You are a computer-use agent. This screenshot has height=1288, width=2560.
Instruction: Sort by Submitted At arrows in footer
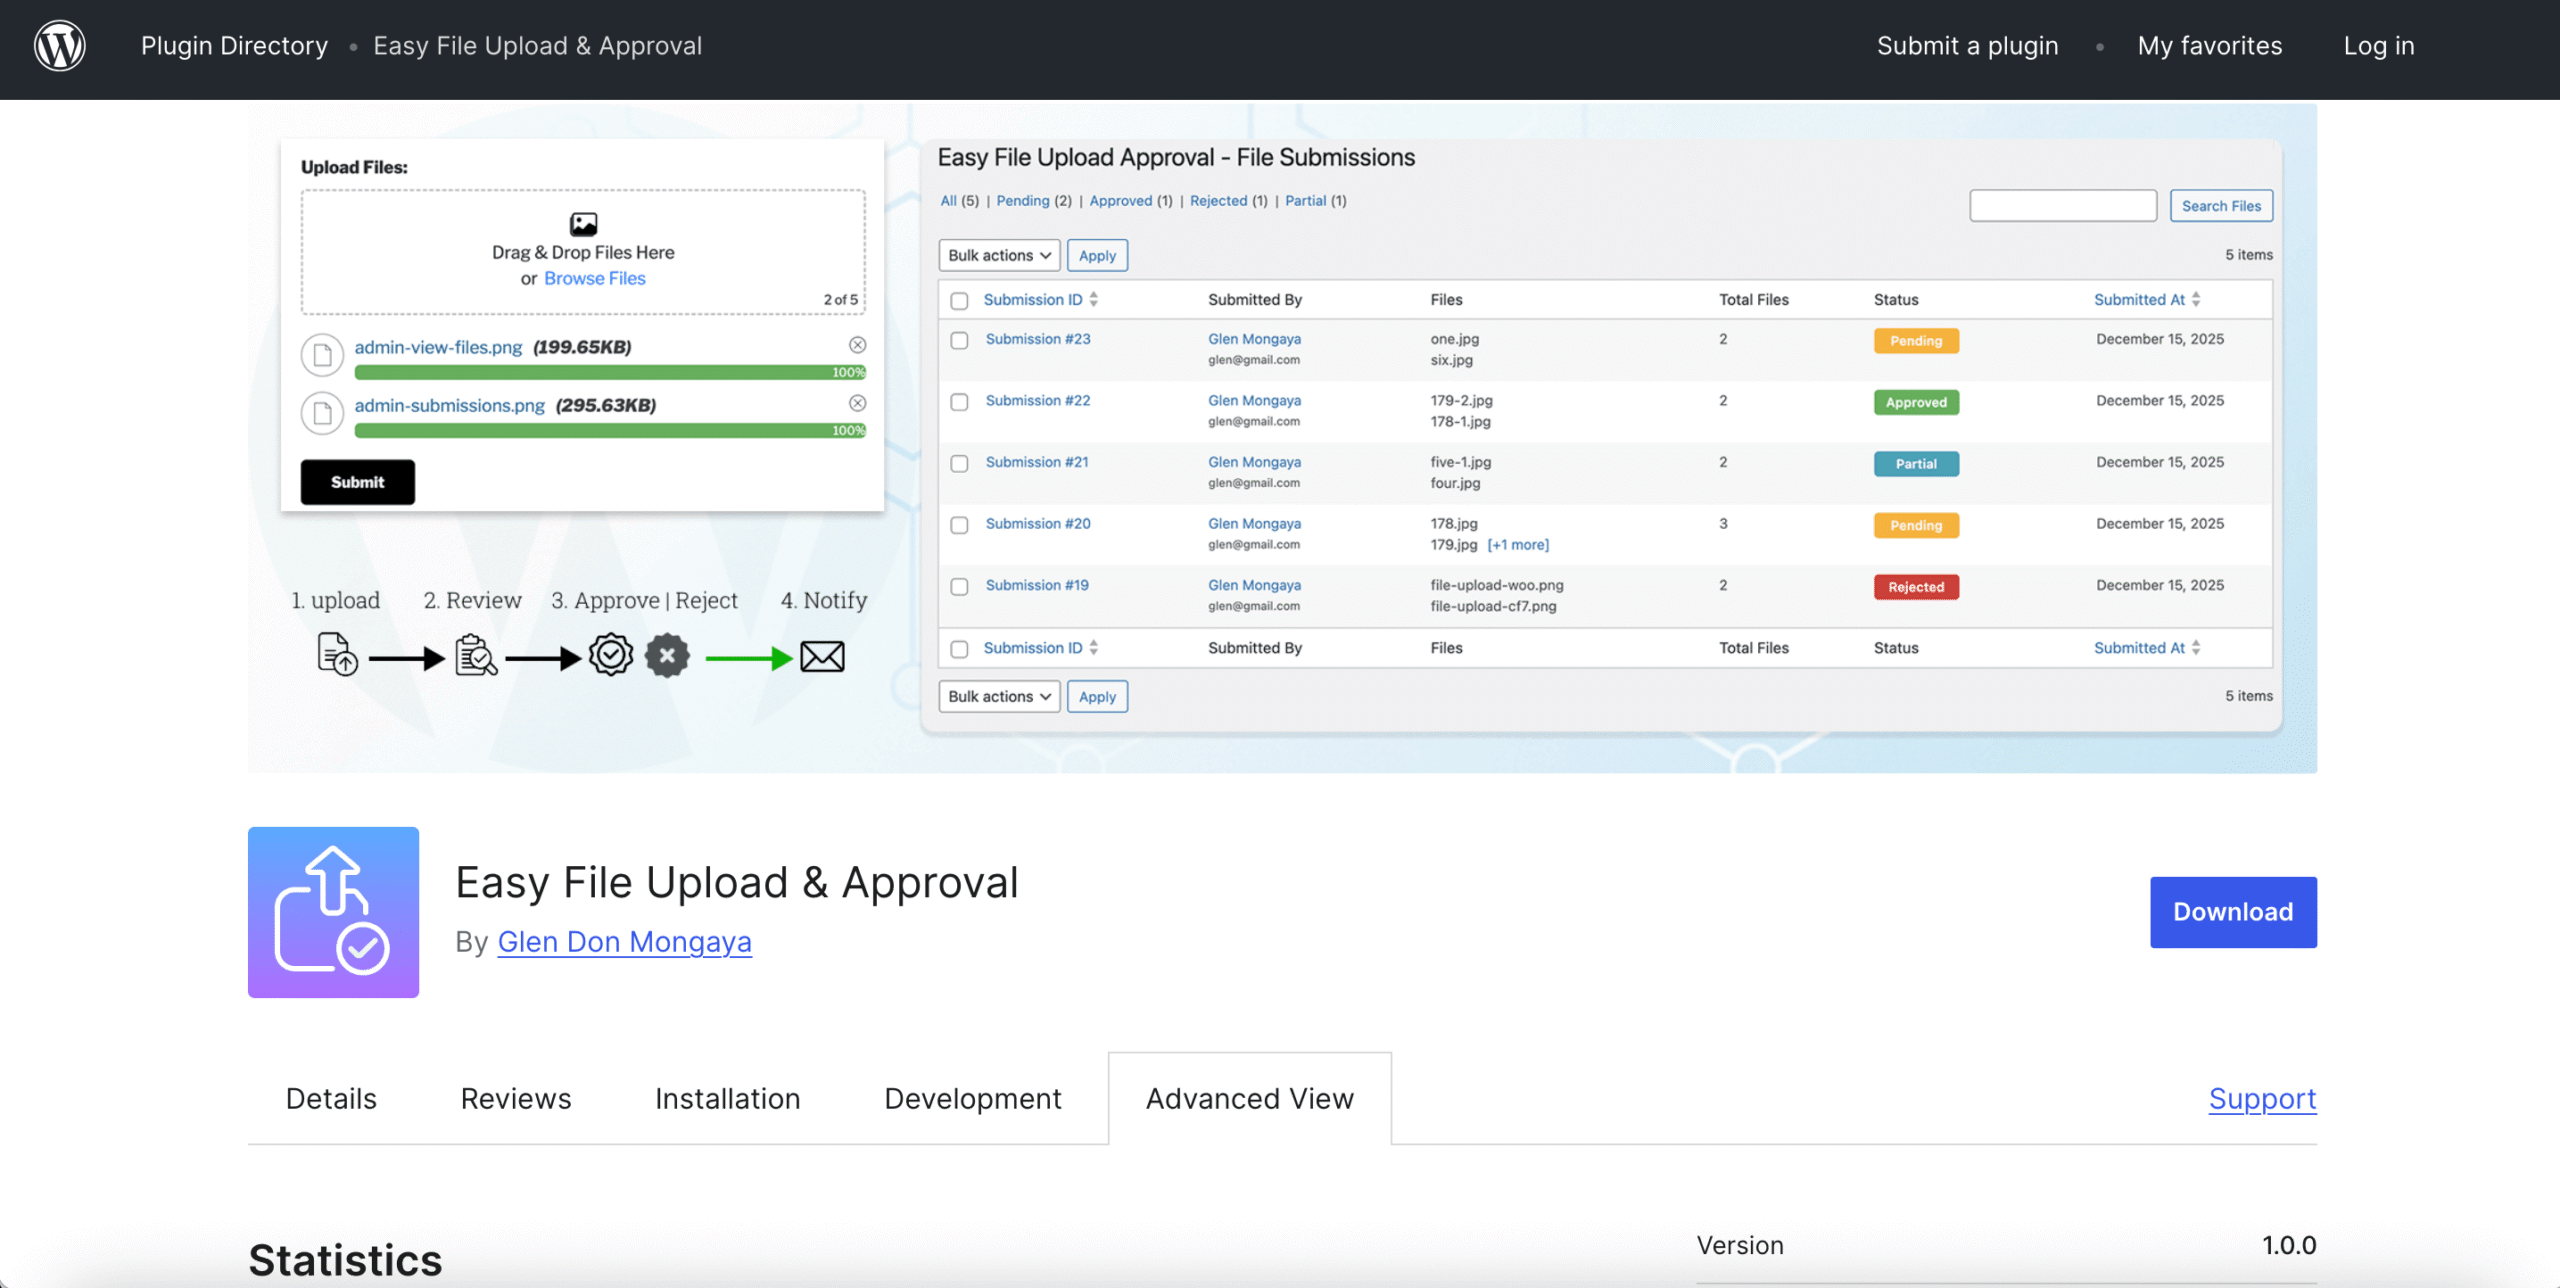point(2196,647)
